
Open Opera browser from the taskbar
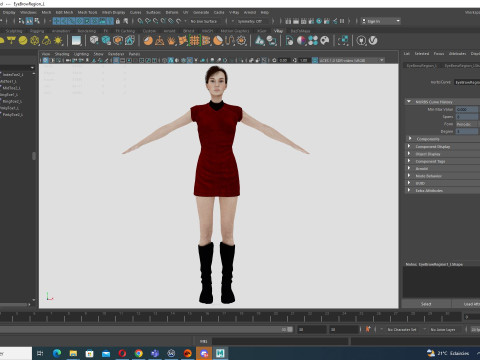[x=122, y=353]
